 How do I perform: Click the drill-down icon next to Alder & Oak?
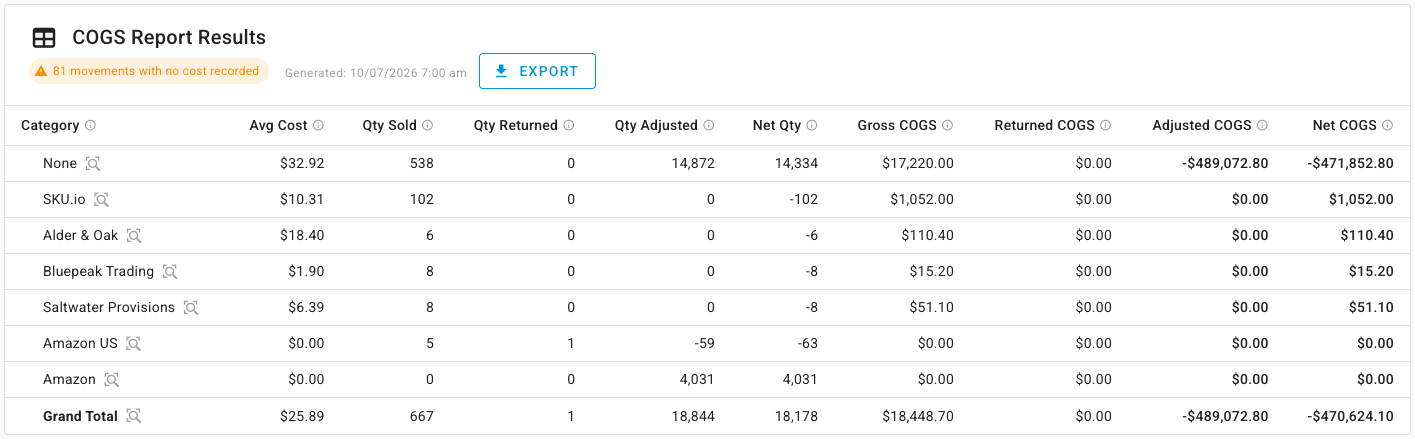tap(134, 235)
